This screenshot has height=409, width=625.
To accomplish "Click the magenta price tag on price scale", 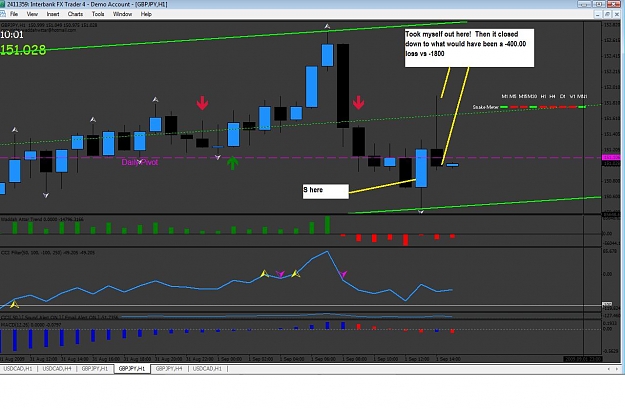I will click(x=611, y=158).
